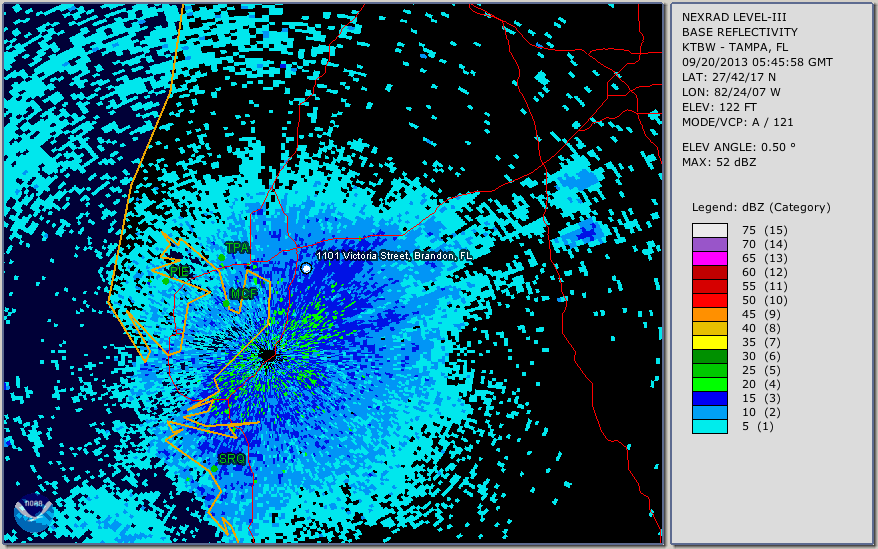Image resolution: width=878 pixels, height=549 pixels.
Task: Click the PIE airport green dot
Action: coord(166,281)
